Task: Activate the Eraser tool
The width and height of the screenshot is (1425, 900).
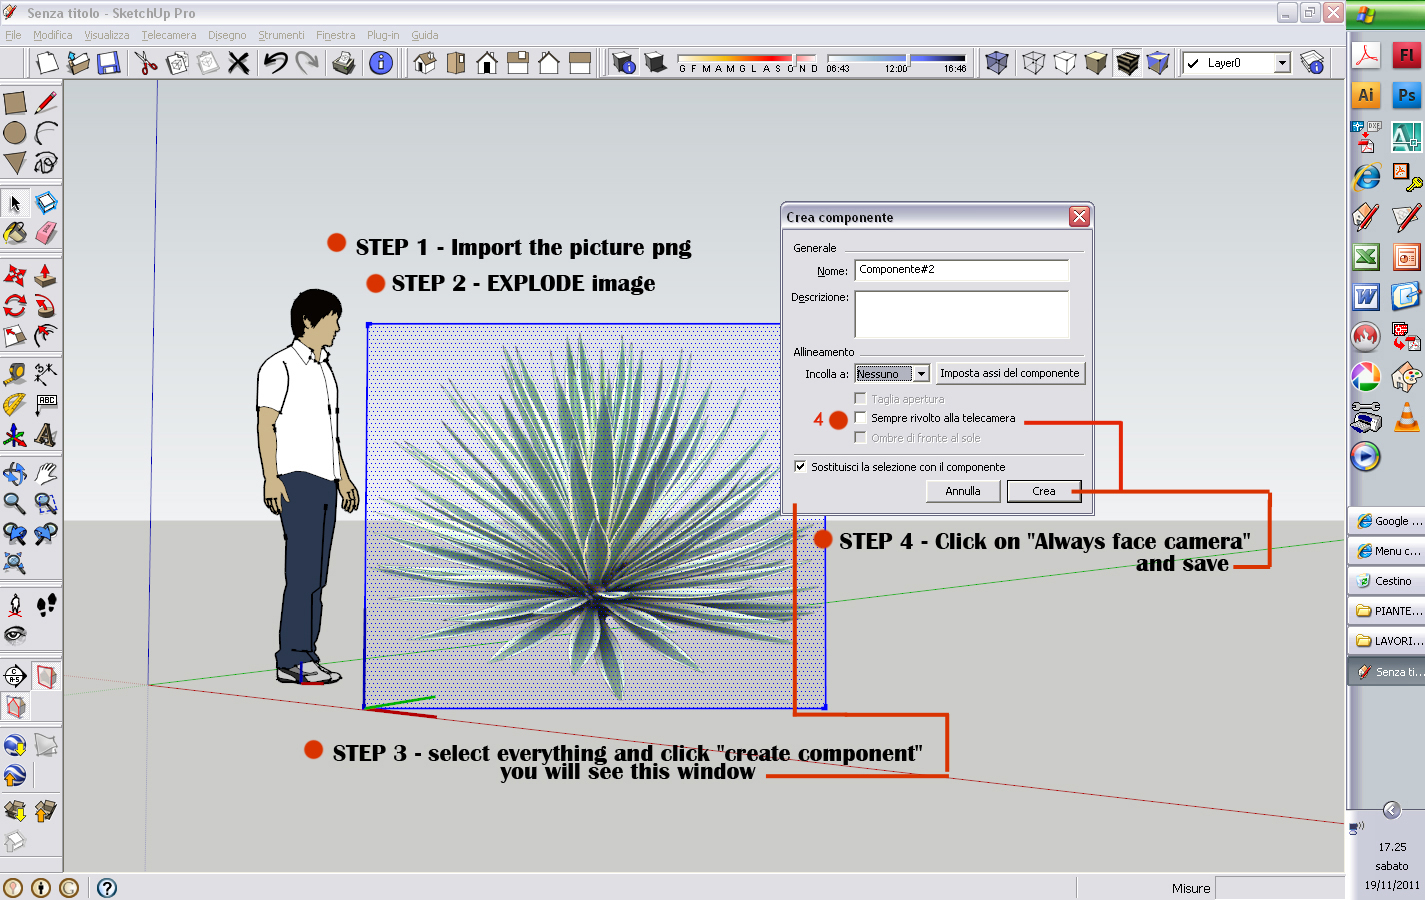Action: click(44, 233)
